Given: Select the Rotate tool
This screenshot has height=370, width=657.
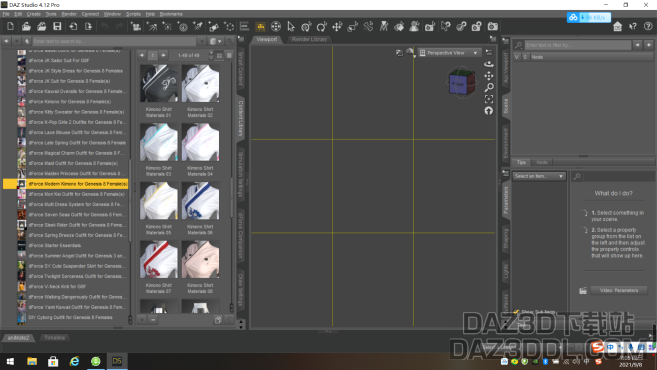Looking at the screenshot, I should [x=321, y=27].
